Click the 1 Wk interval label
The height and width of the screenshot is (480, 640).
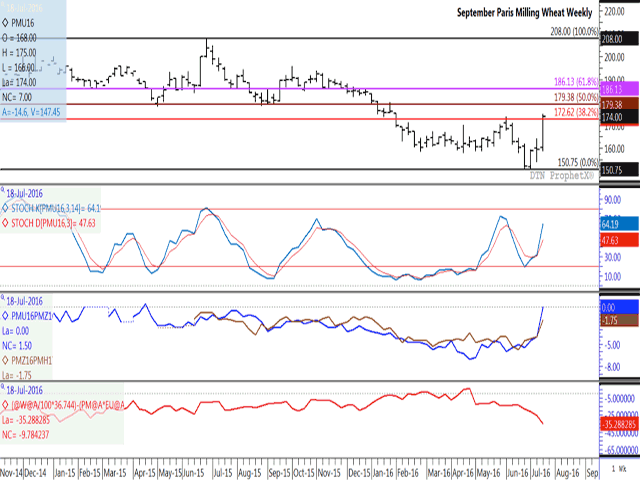619,469
